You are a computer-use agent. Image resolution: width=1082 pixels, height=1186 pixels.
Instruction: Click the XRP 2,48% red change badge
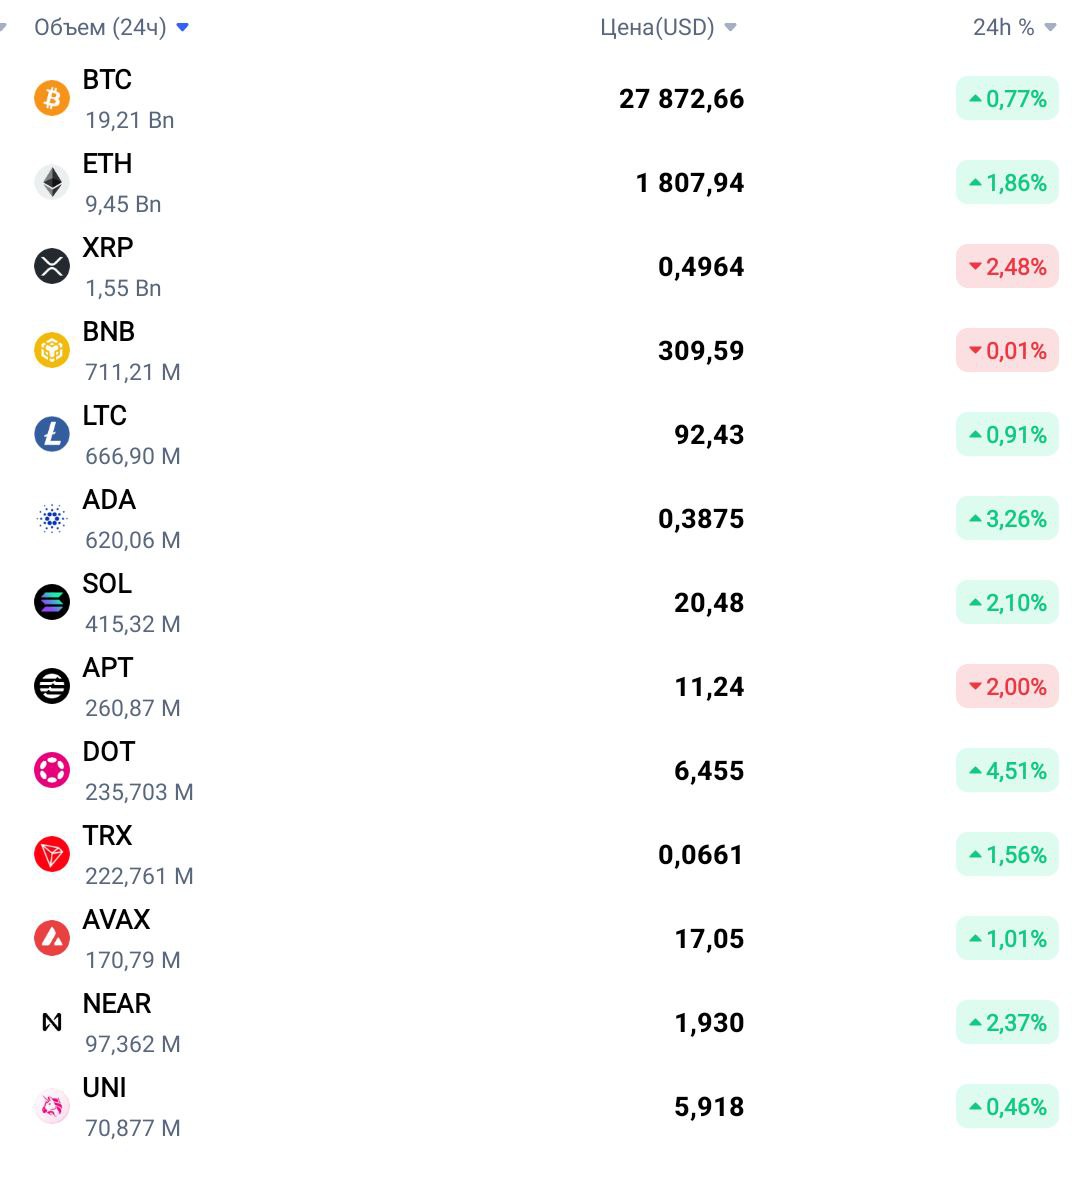click(1007, 266)
